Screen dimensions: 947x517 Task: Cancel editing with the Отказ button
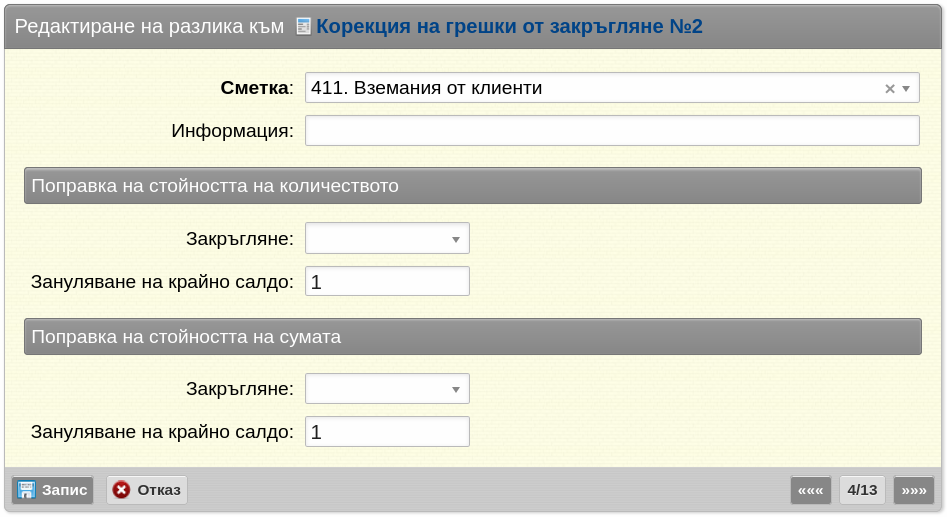pyautogui.click(x=147, y=490)
